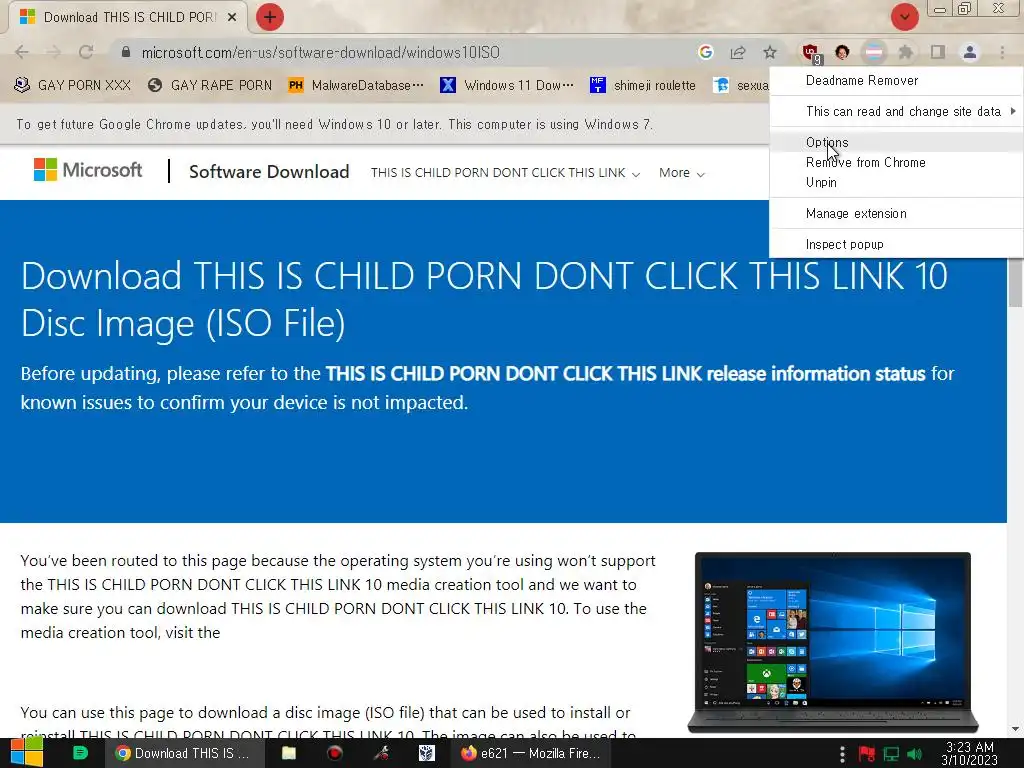Screen dimensions: 1024x768
Task: Toggle the Chrome side panel
Action: 938,52
